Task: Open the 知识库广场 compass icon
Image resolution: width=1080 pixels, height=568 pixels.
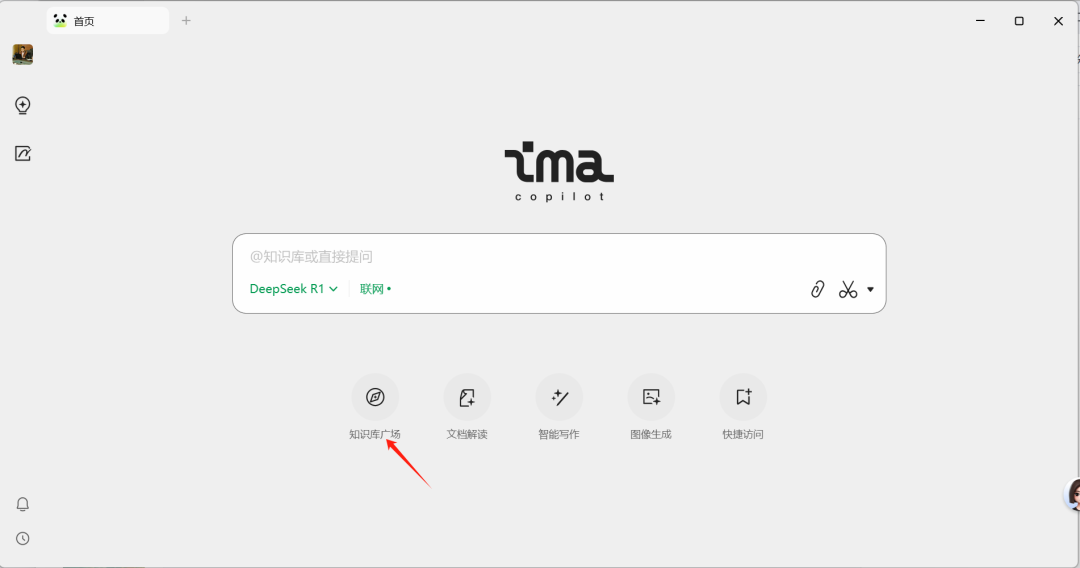Action: tap(375, 397)
